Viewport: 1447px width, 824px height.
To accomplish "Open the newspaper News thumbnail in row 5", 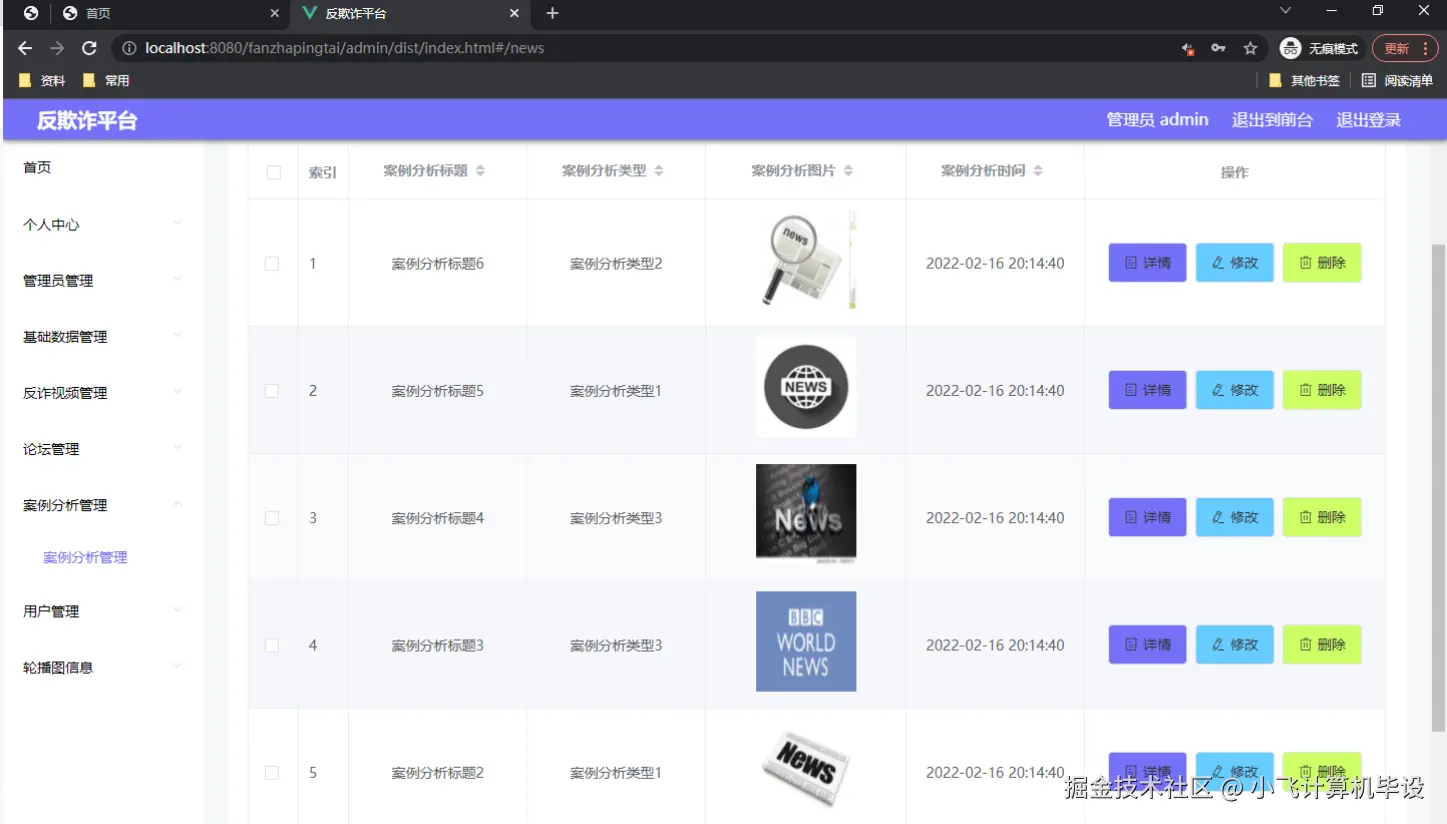I will [806, 768].
